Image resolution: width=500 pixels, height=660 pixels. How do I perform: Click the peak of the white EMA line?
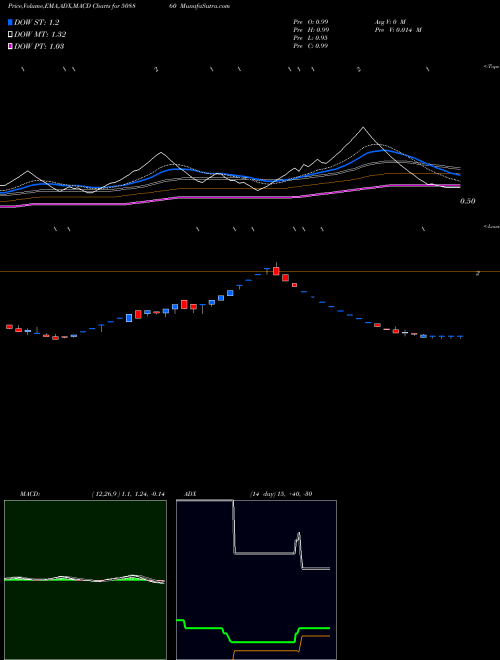(x=363, y=128)
